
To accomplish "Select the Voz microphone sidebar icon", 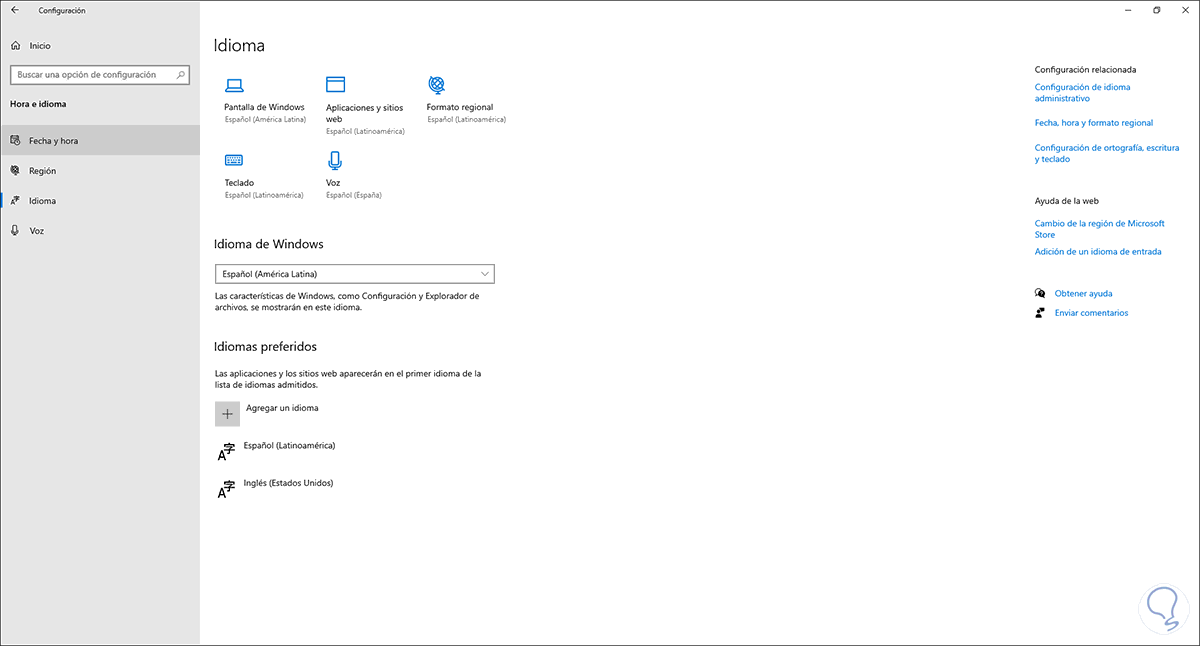I will pyautogui.click(x=15, y=231).
